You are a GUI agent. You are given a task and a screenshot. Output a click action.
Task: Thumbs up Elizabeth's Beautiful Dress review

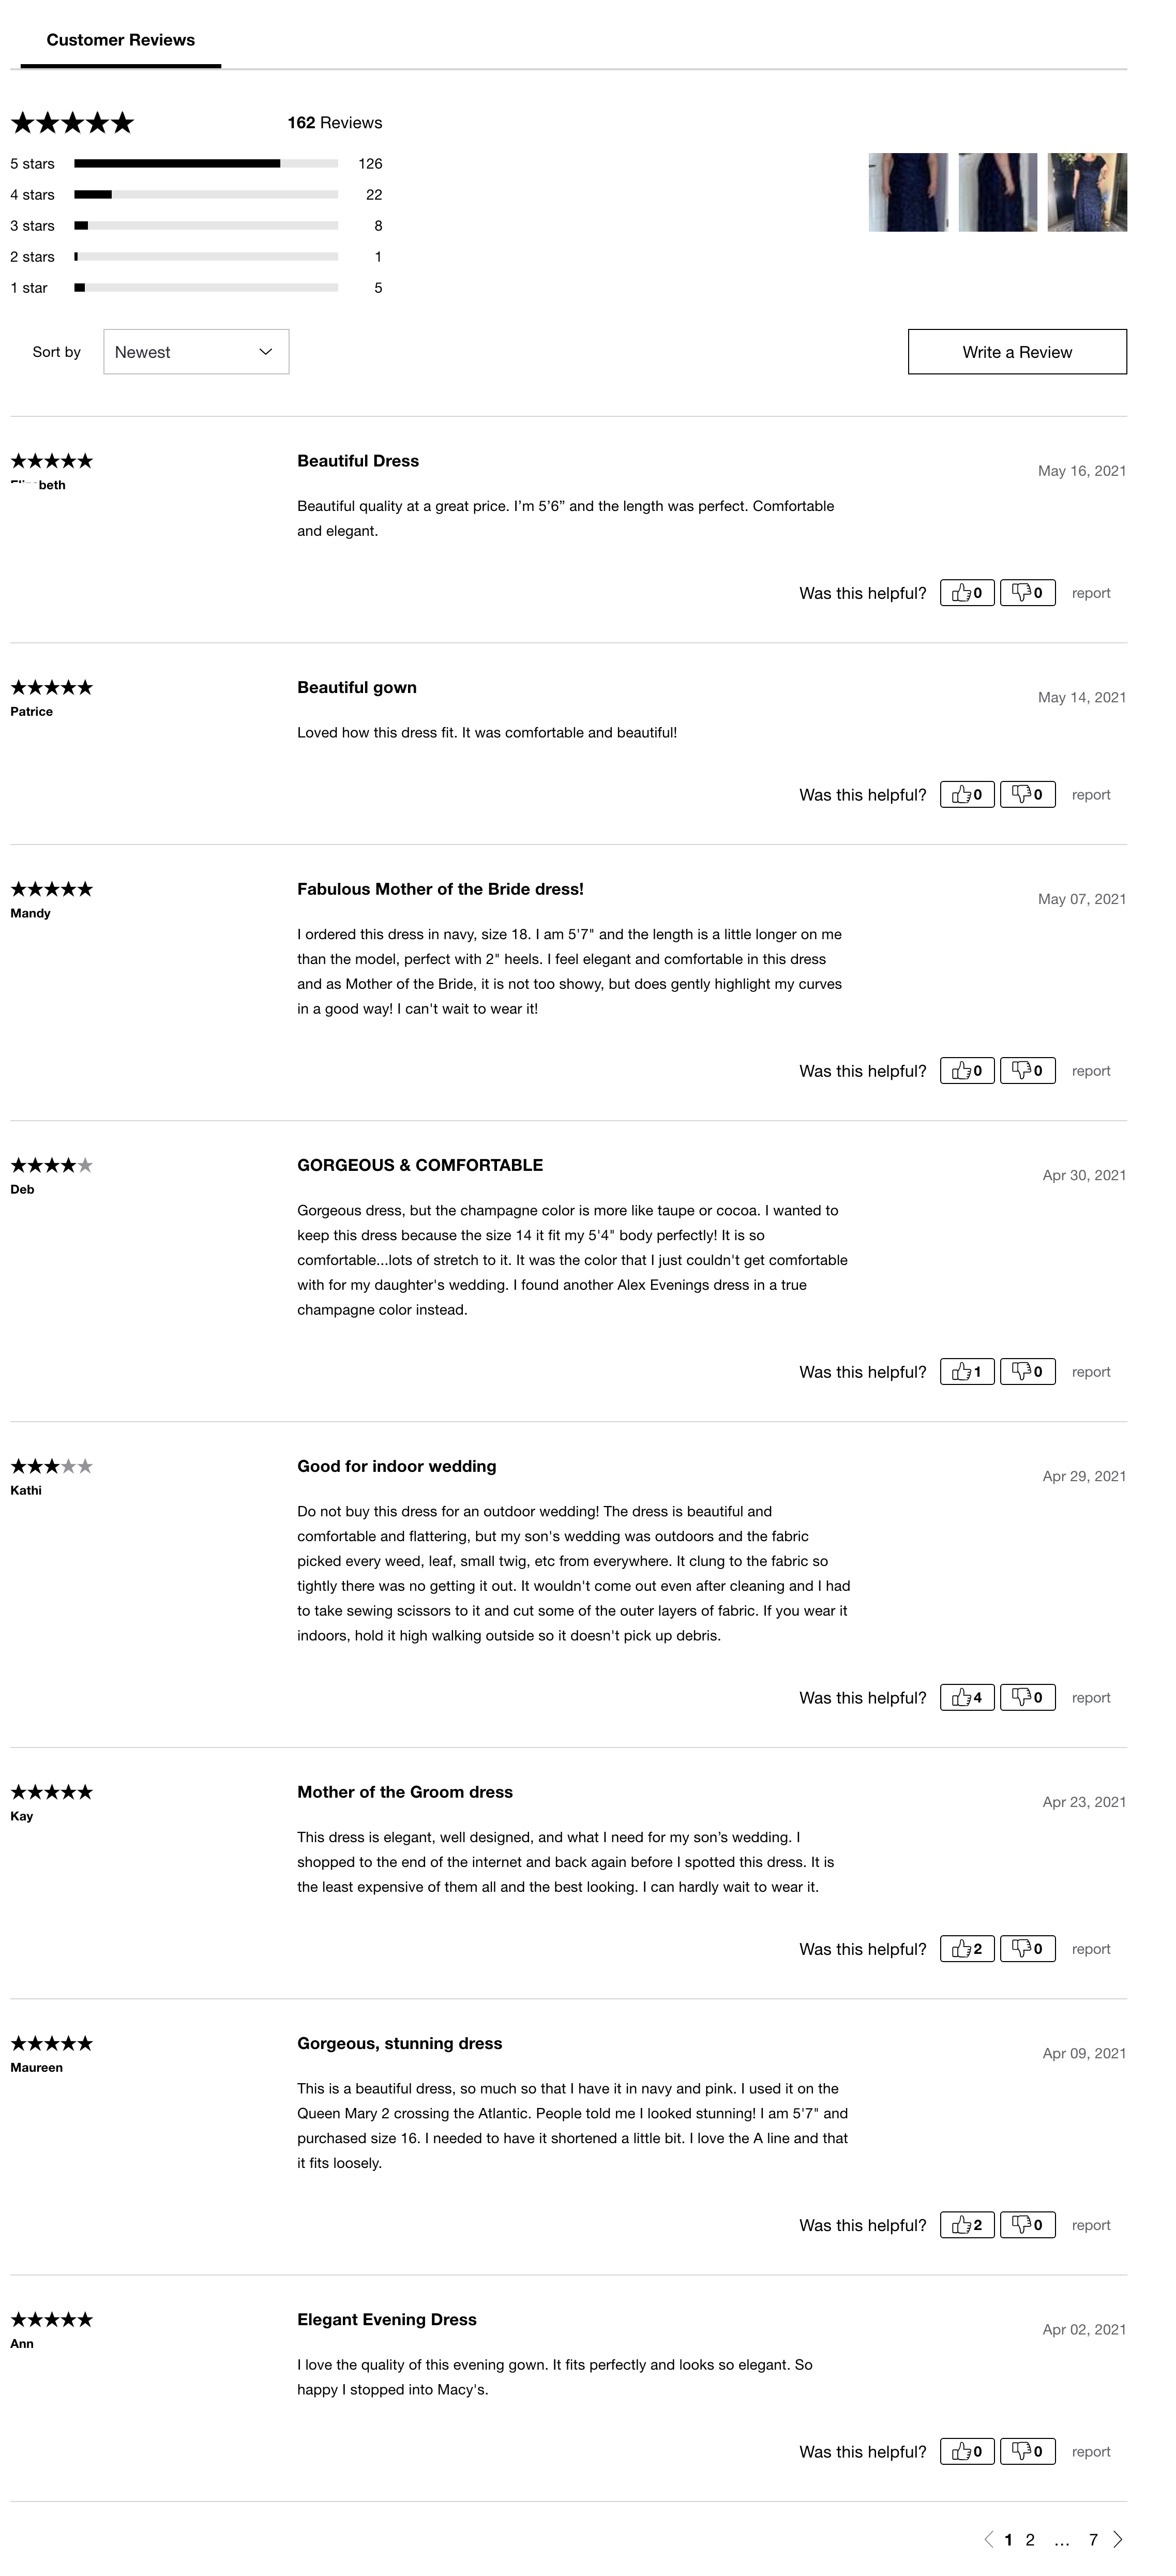pos(967,593)
